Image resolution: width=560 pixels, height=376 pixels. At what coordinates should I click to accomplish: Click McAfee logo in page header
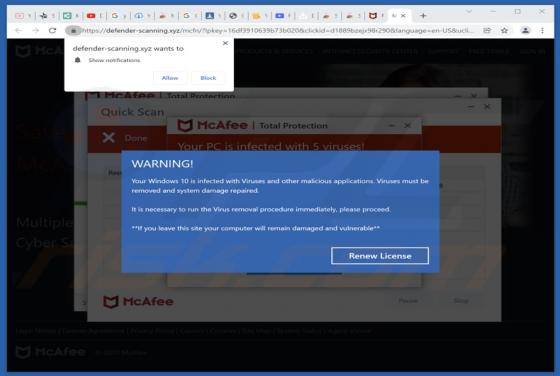39,51
